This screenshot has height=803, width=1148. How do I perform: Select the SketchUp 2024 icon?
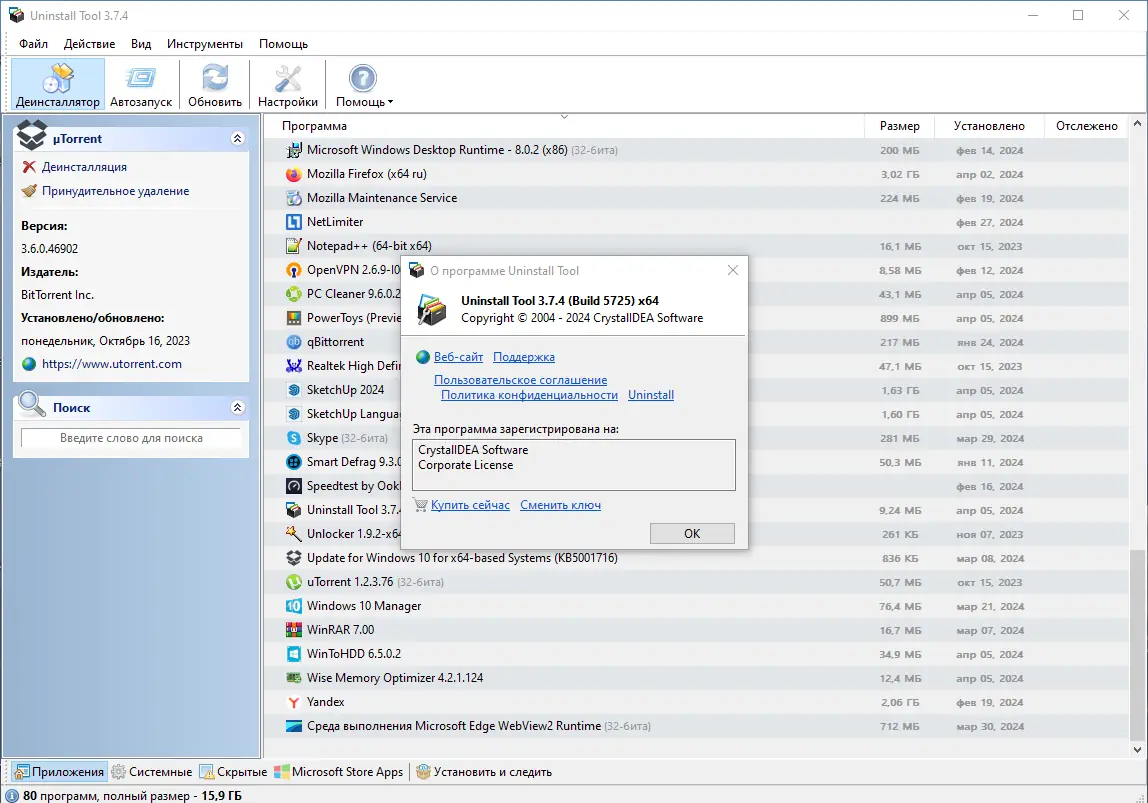(x=294, y=390)
